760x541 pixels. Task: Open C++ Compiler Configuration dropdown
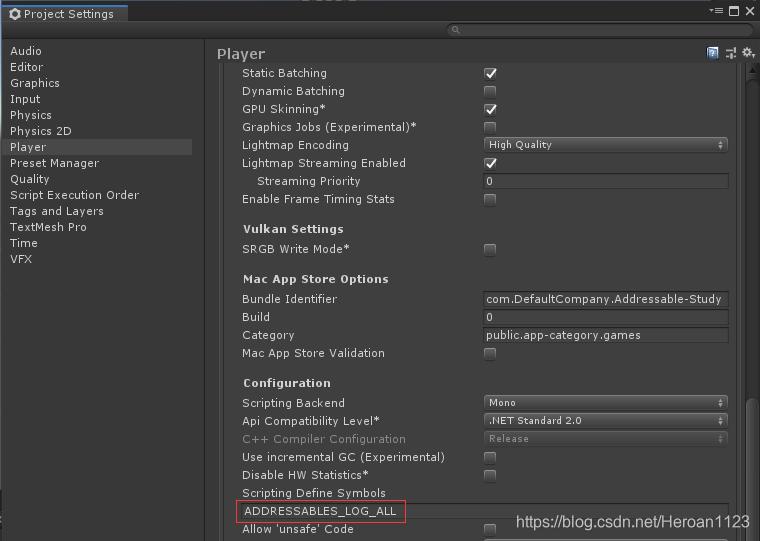[x=605, y=439]
